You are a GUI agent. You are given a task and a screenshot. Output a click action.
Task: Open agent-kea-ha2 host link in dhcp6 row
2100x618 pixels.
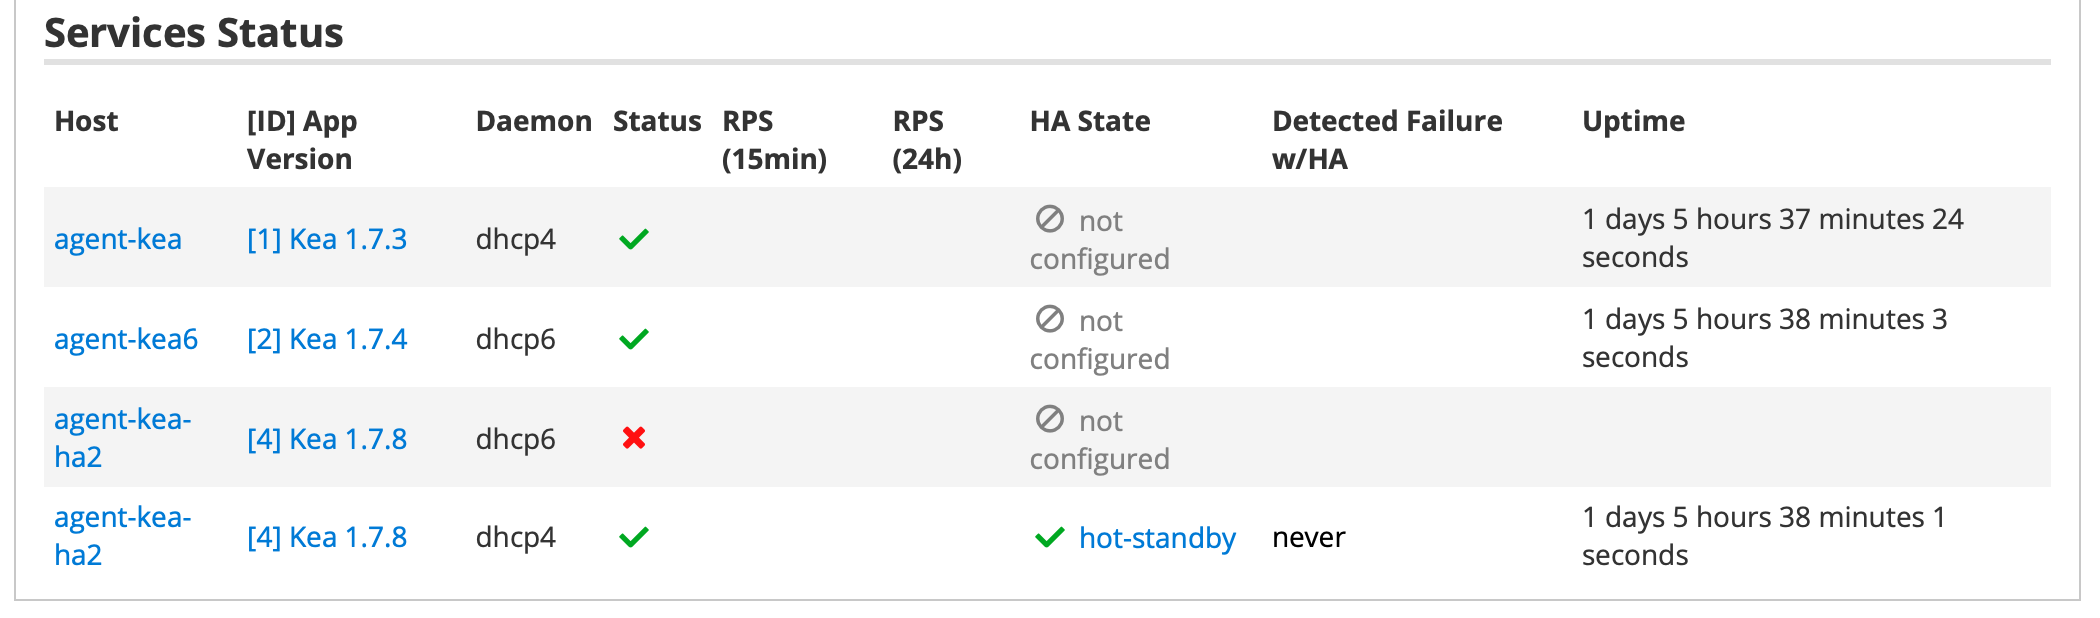coord(122,438)
